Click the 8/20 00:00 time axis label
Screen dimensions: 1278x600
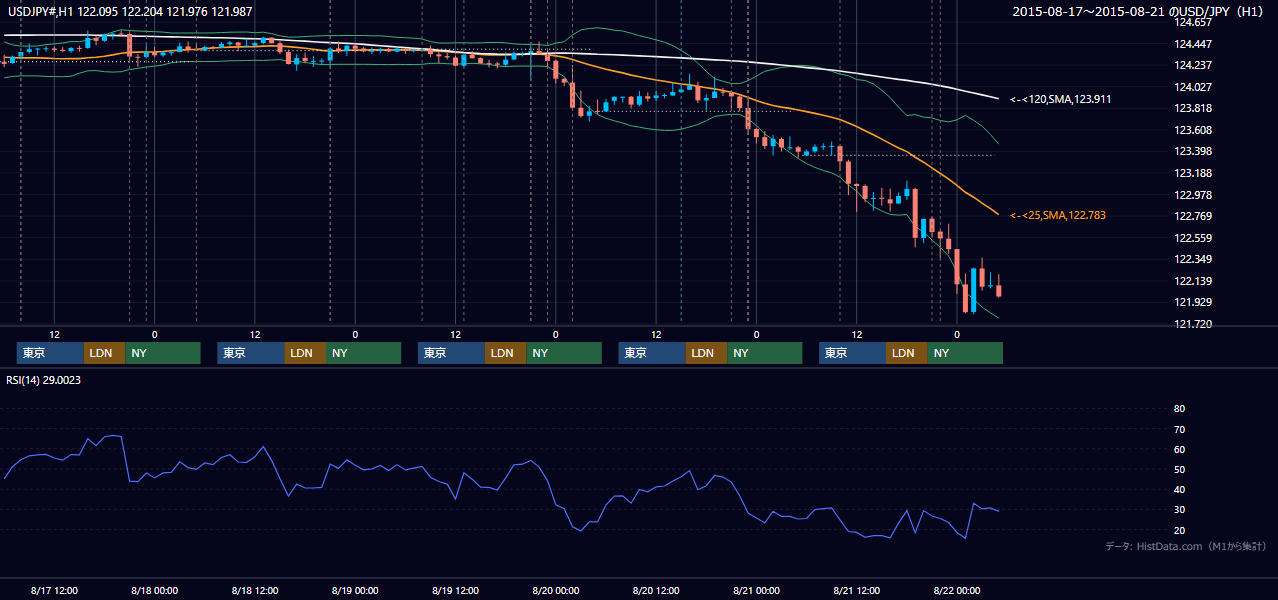(555, 590)
